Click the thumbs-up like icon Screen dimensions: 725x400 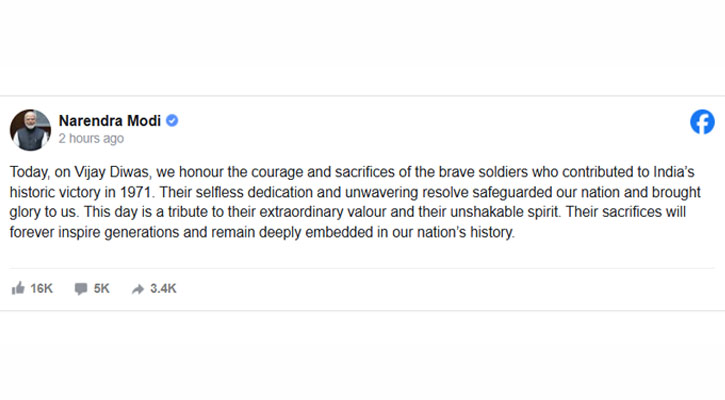click(x=18, y=288)
